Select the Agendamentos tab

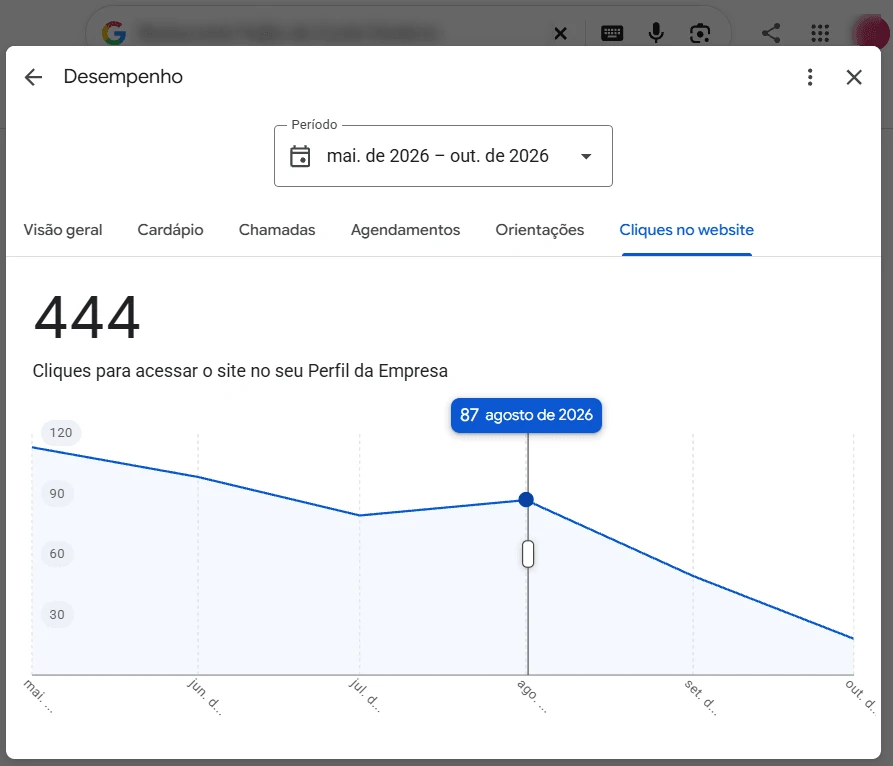click(x=405, y=230)
